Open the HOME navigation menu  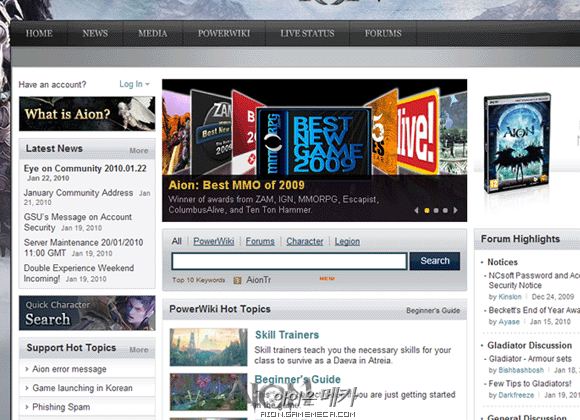point(39,33)
